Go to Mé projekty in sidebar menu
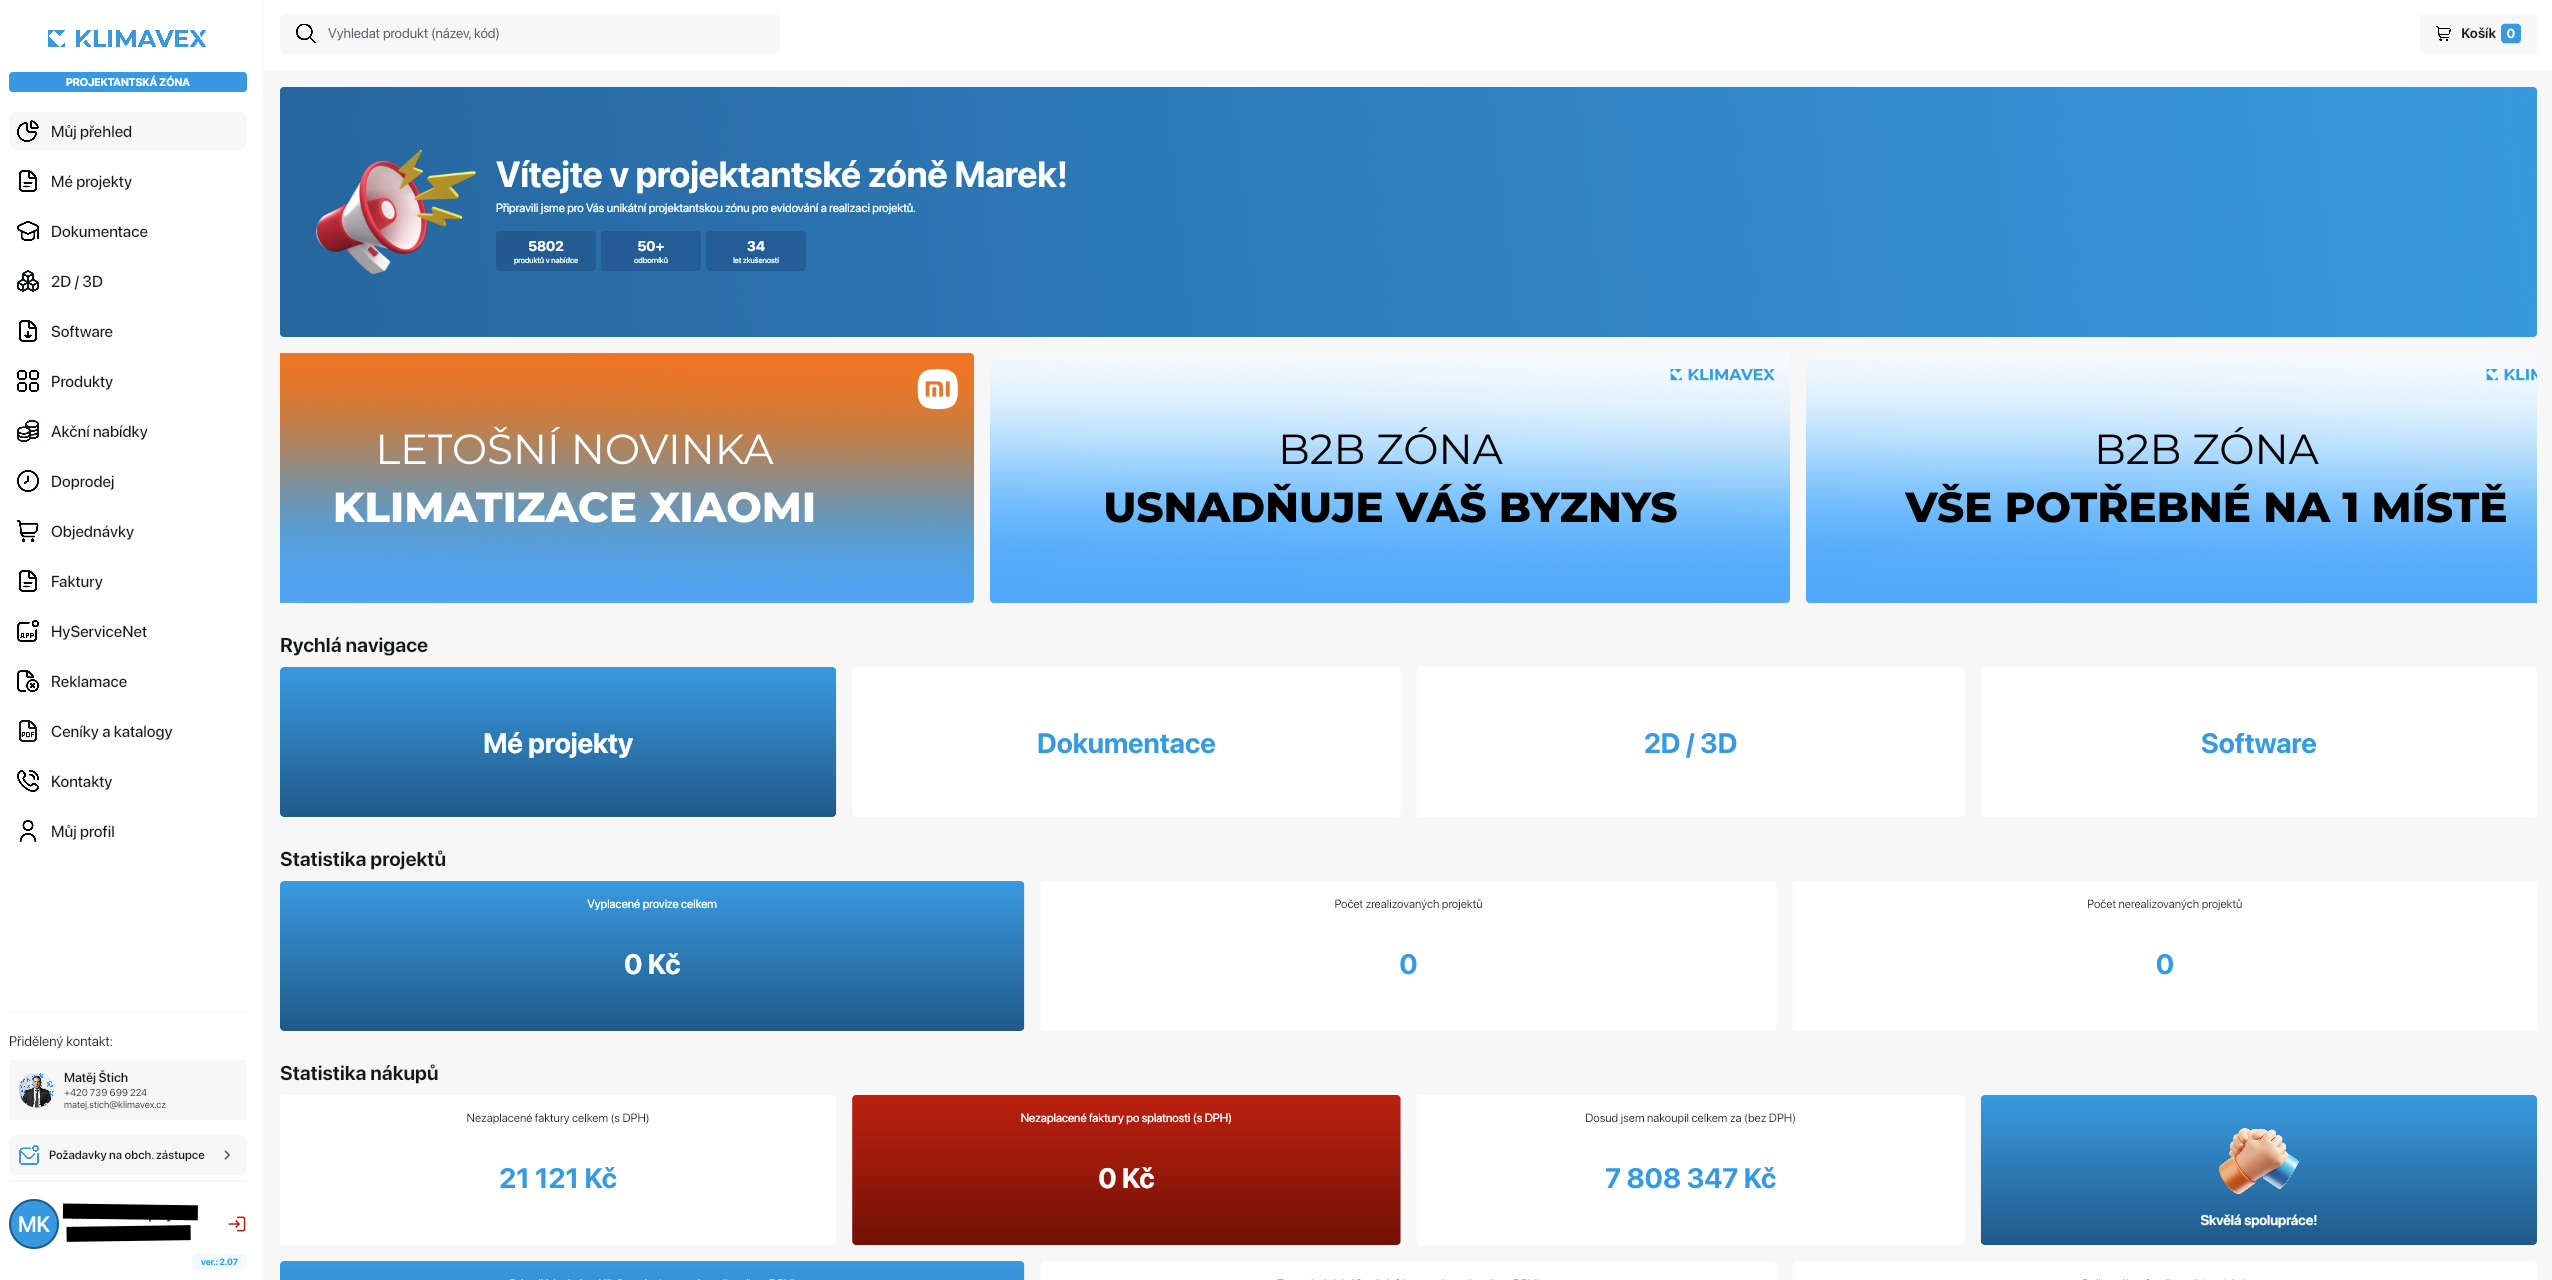The height and width of the screenshot is (1280, 2552). pyautogui.click(x=128, y=181)
